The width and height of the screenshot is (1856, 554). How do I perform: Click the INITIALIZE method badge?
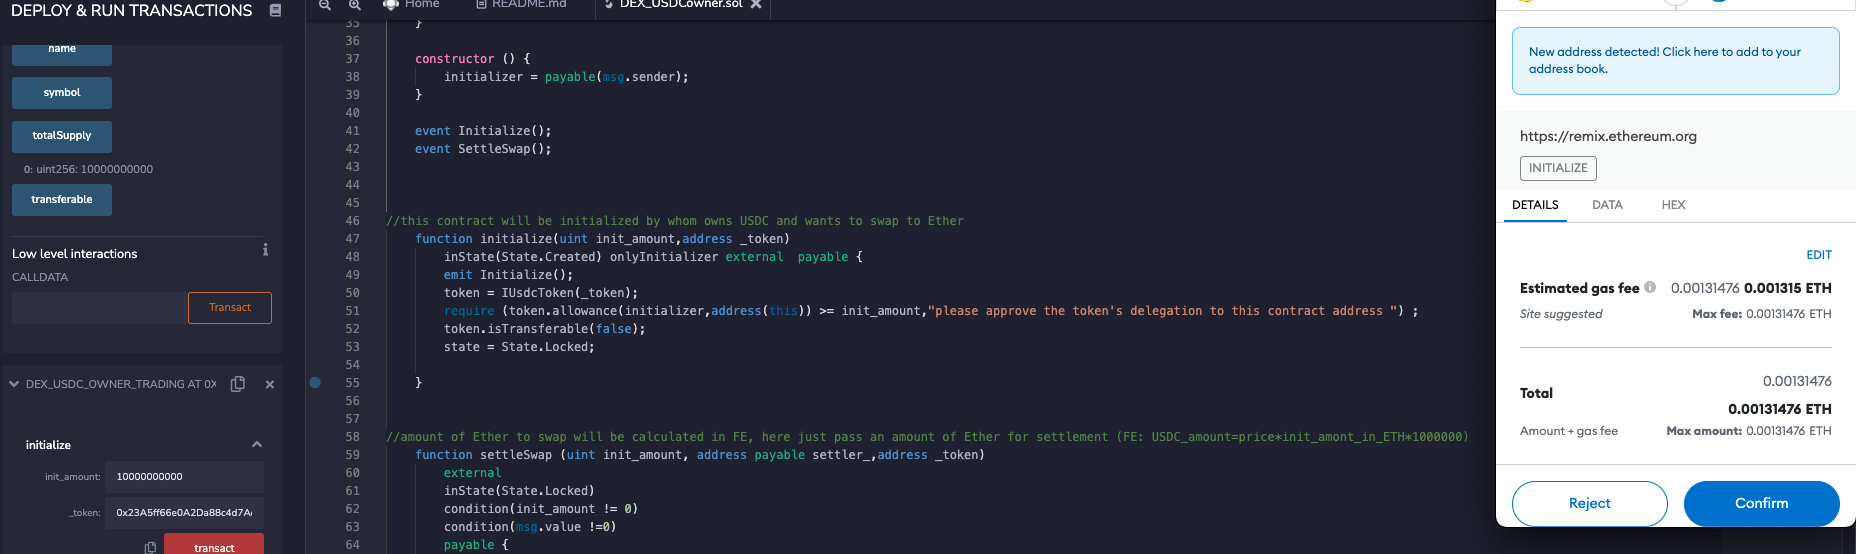(x=1558, y=168)
